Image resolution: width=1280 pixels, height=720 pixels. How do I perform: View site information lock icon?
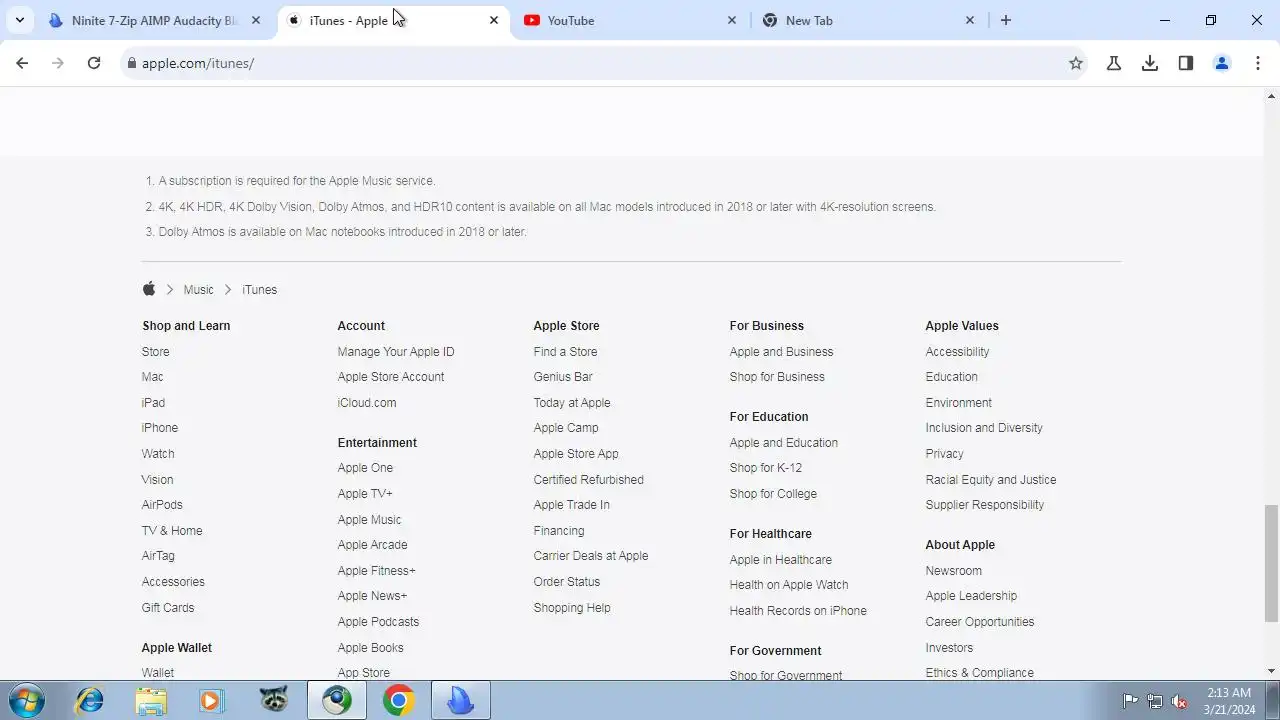tap(130, 63)
